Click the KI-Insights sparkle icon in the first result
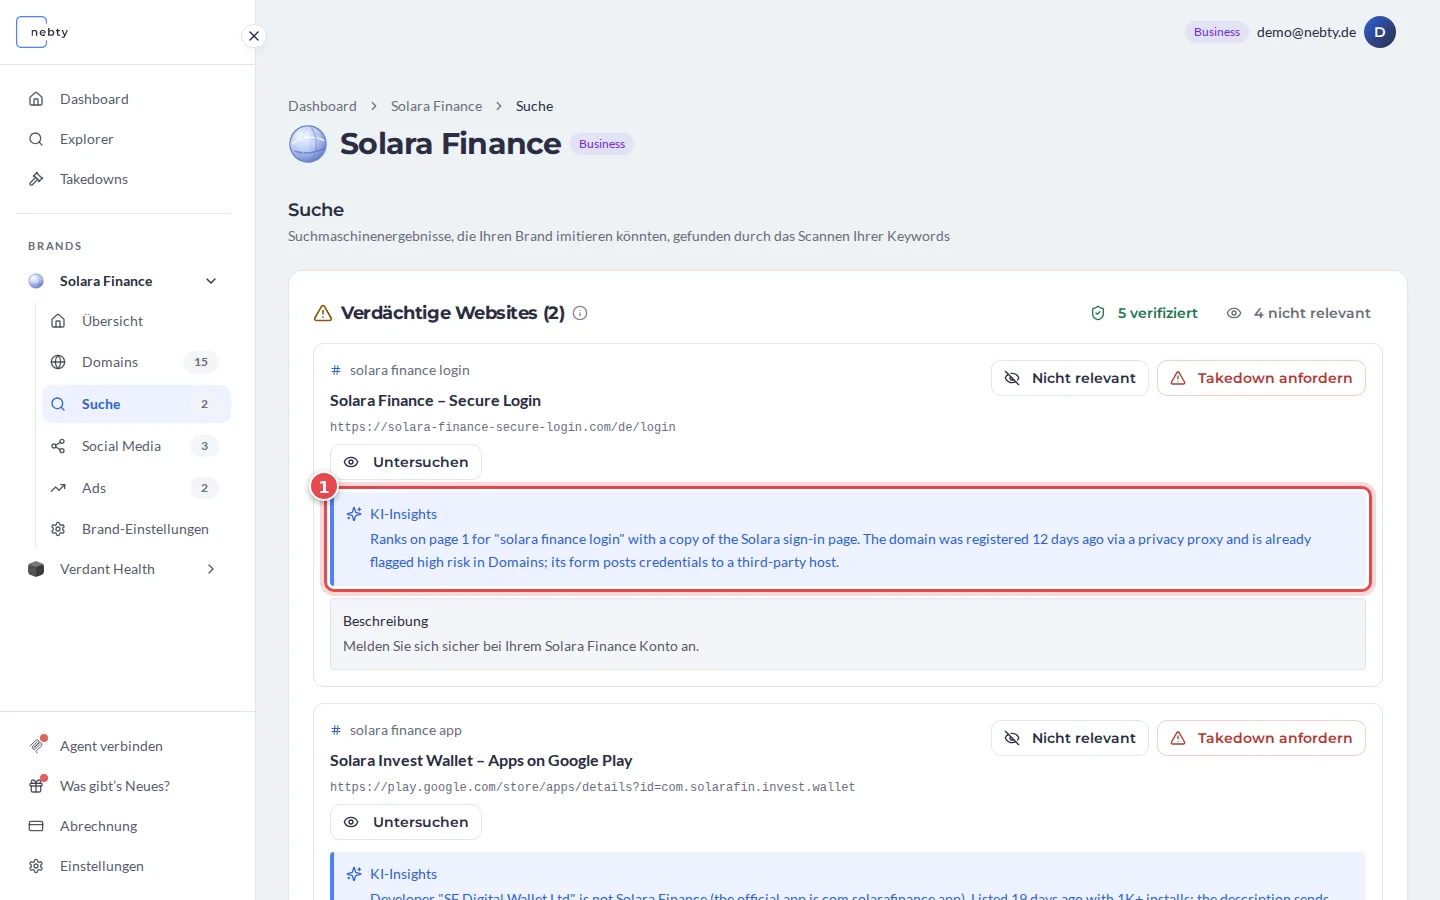Screen dimensions: 1440x900 pos(354,514)
